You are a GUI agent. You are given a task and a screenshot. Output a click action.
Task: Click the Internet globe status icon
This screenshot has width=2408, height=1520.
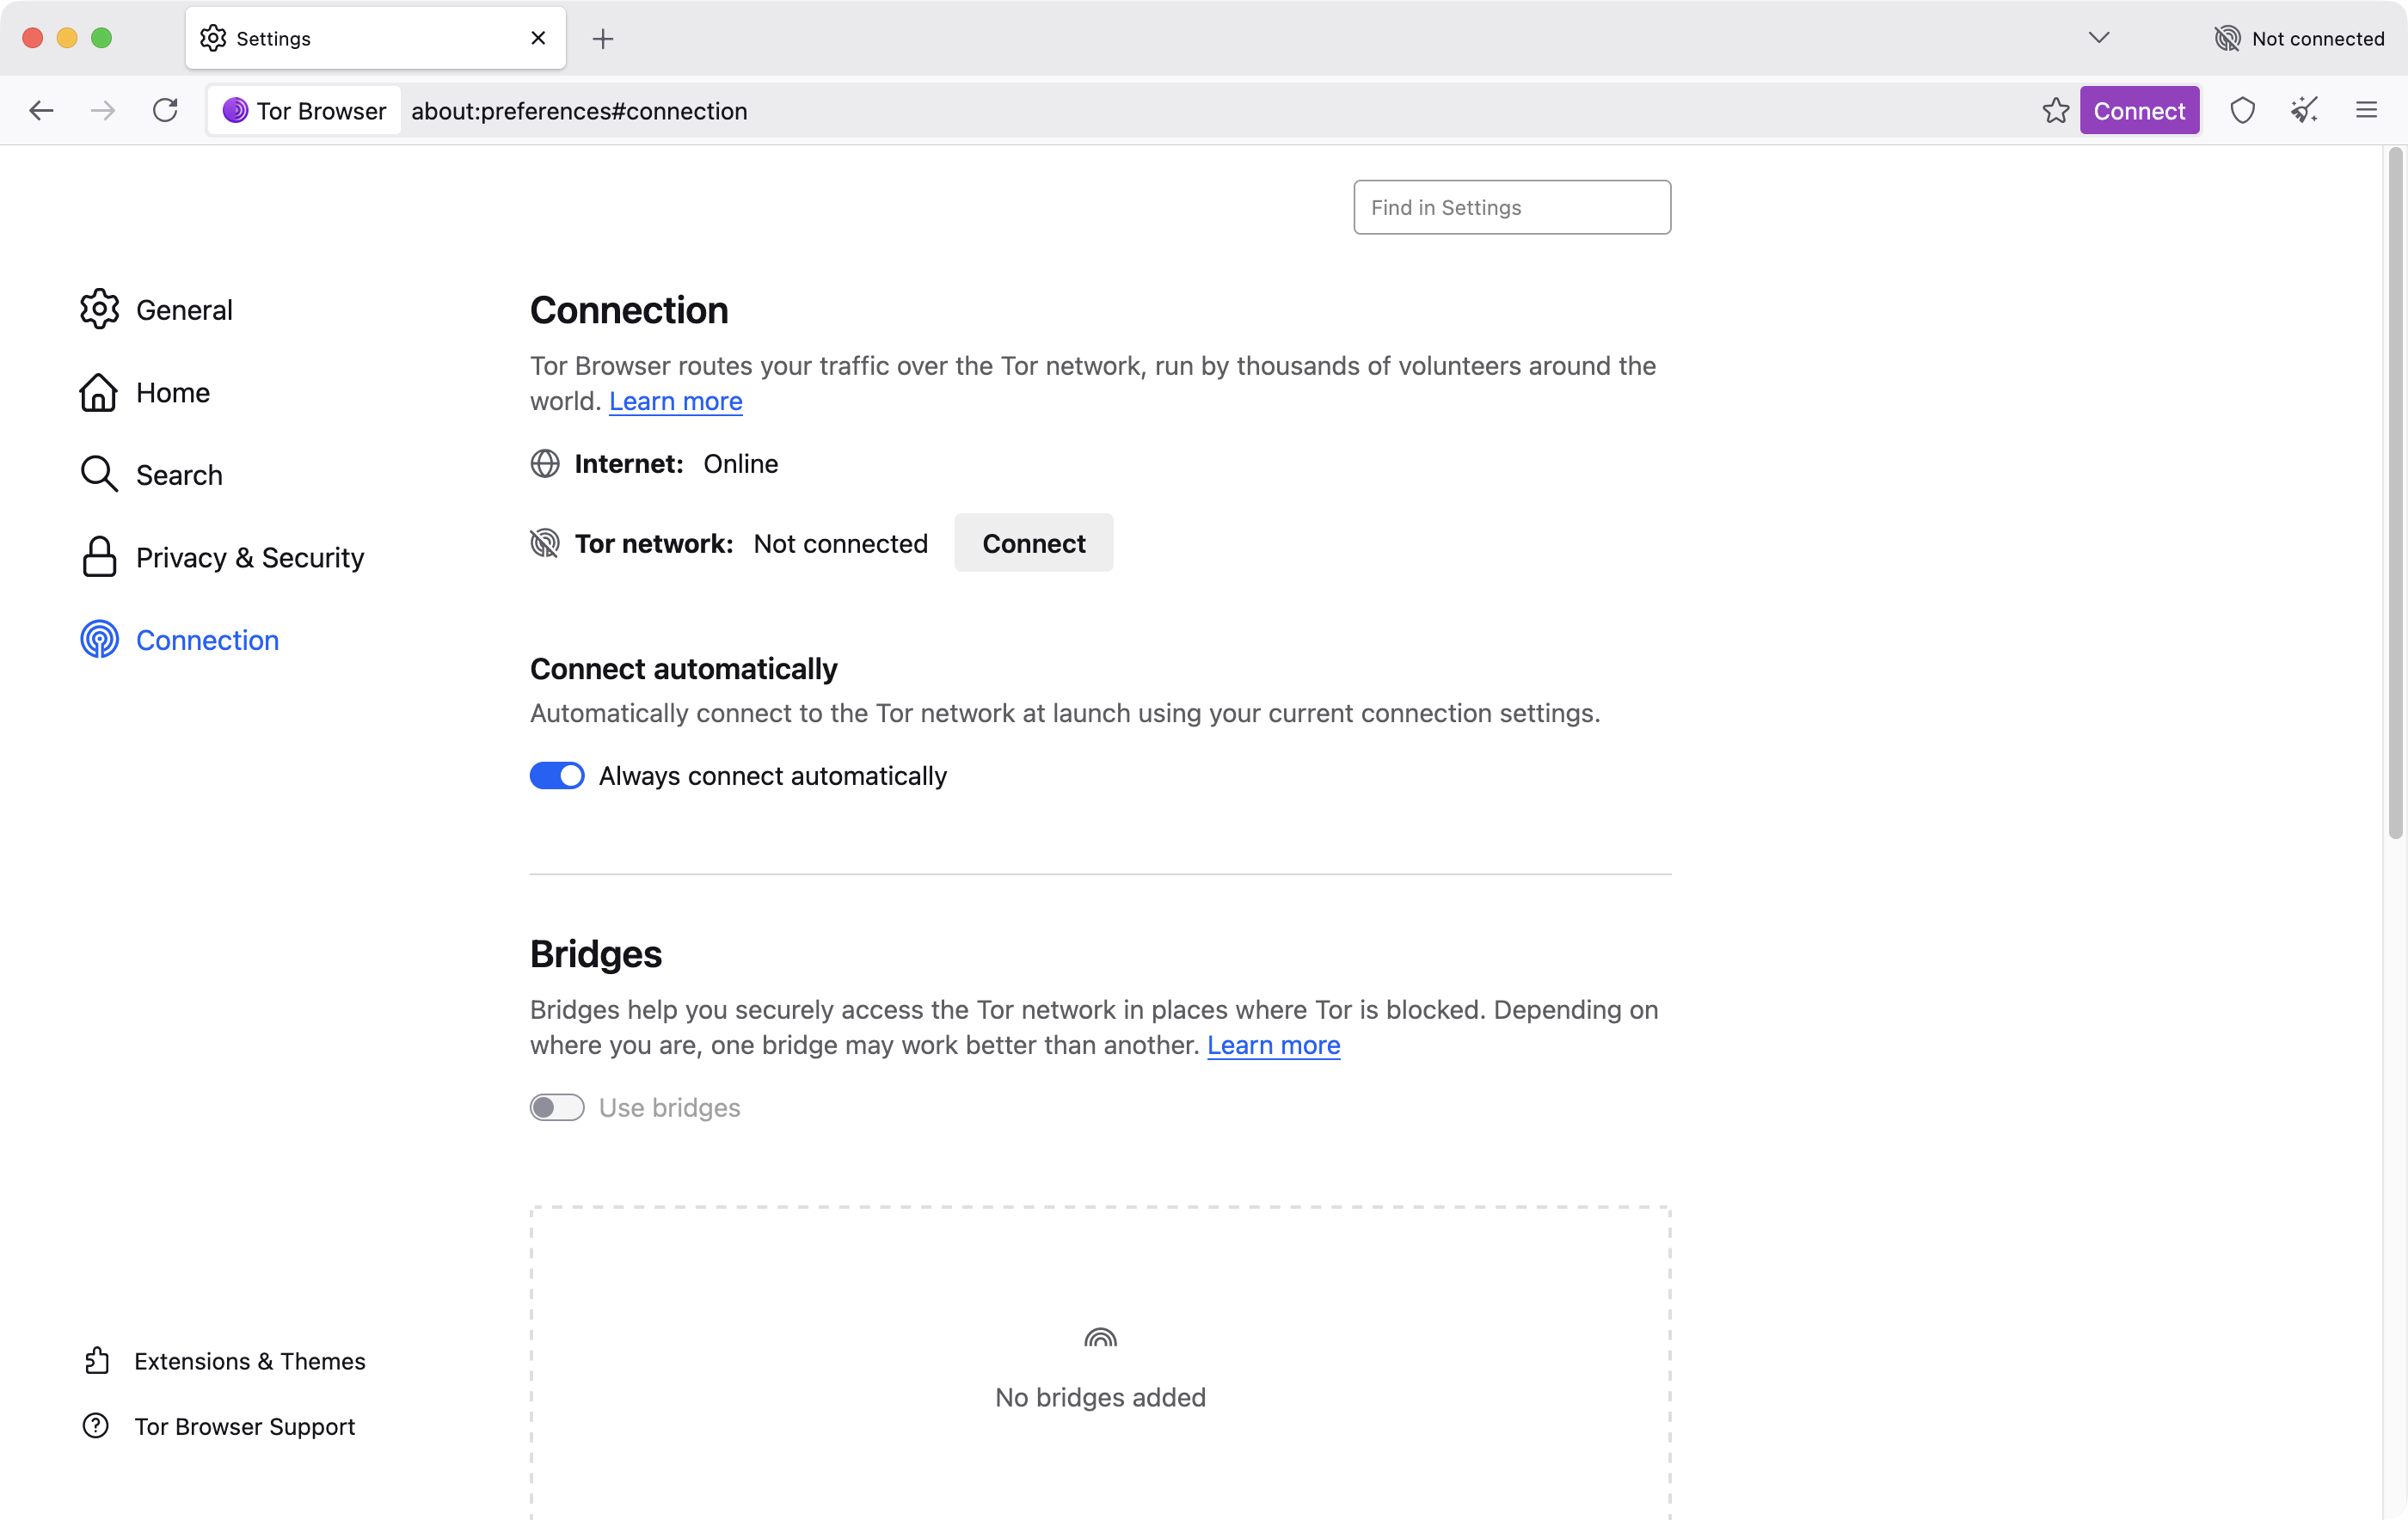click(x=545, y=464)
